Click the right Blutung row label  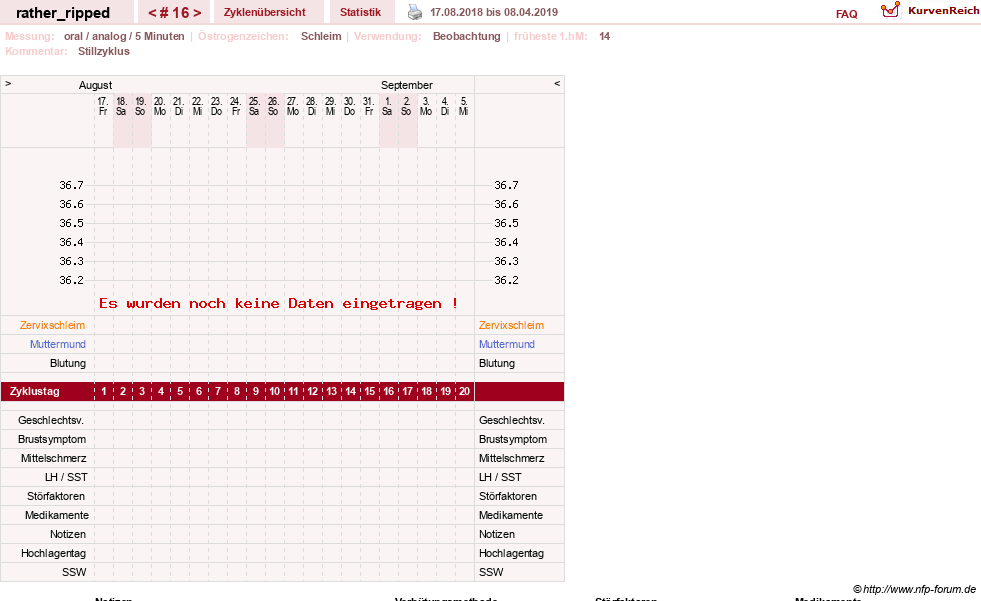497,363
